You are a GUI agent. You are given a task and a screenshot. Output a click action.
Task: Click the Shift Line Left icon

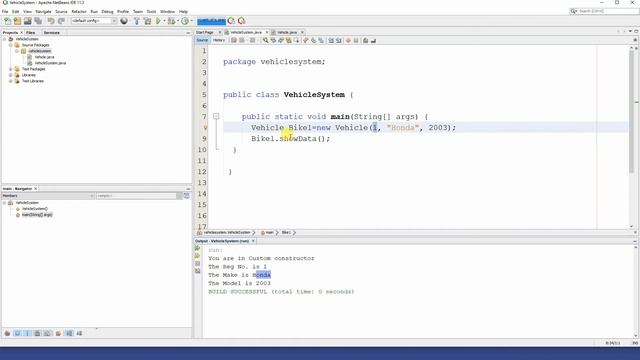point(331,40)
